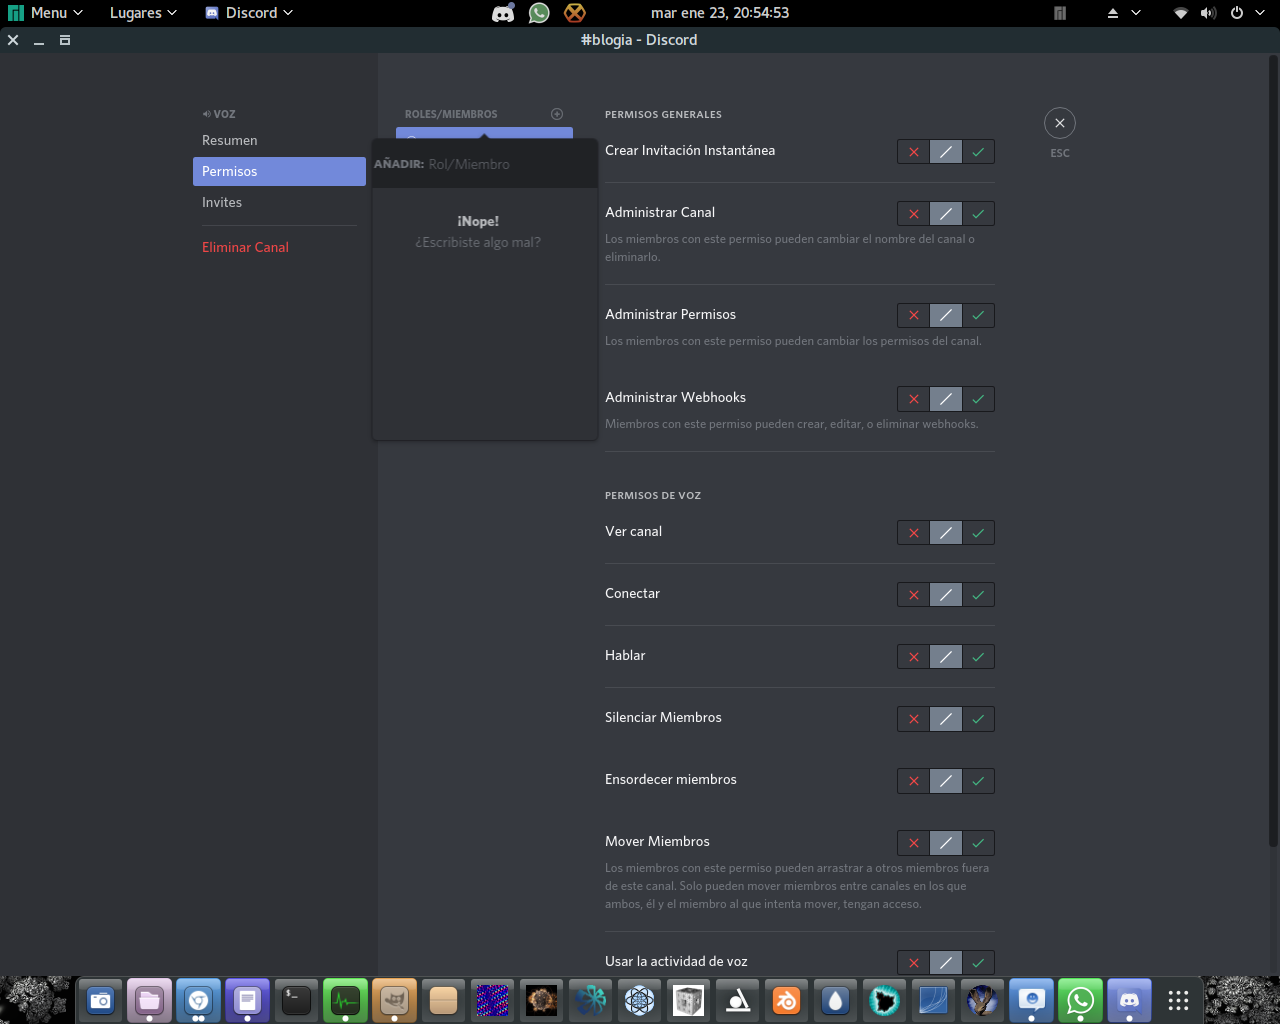
Task: Open the Discord app menu dropdown
Action: (249, 13)
